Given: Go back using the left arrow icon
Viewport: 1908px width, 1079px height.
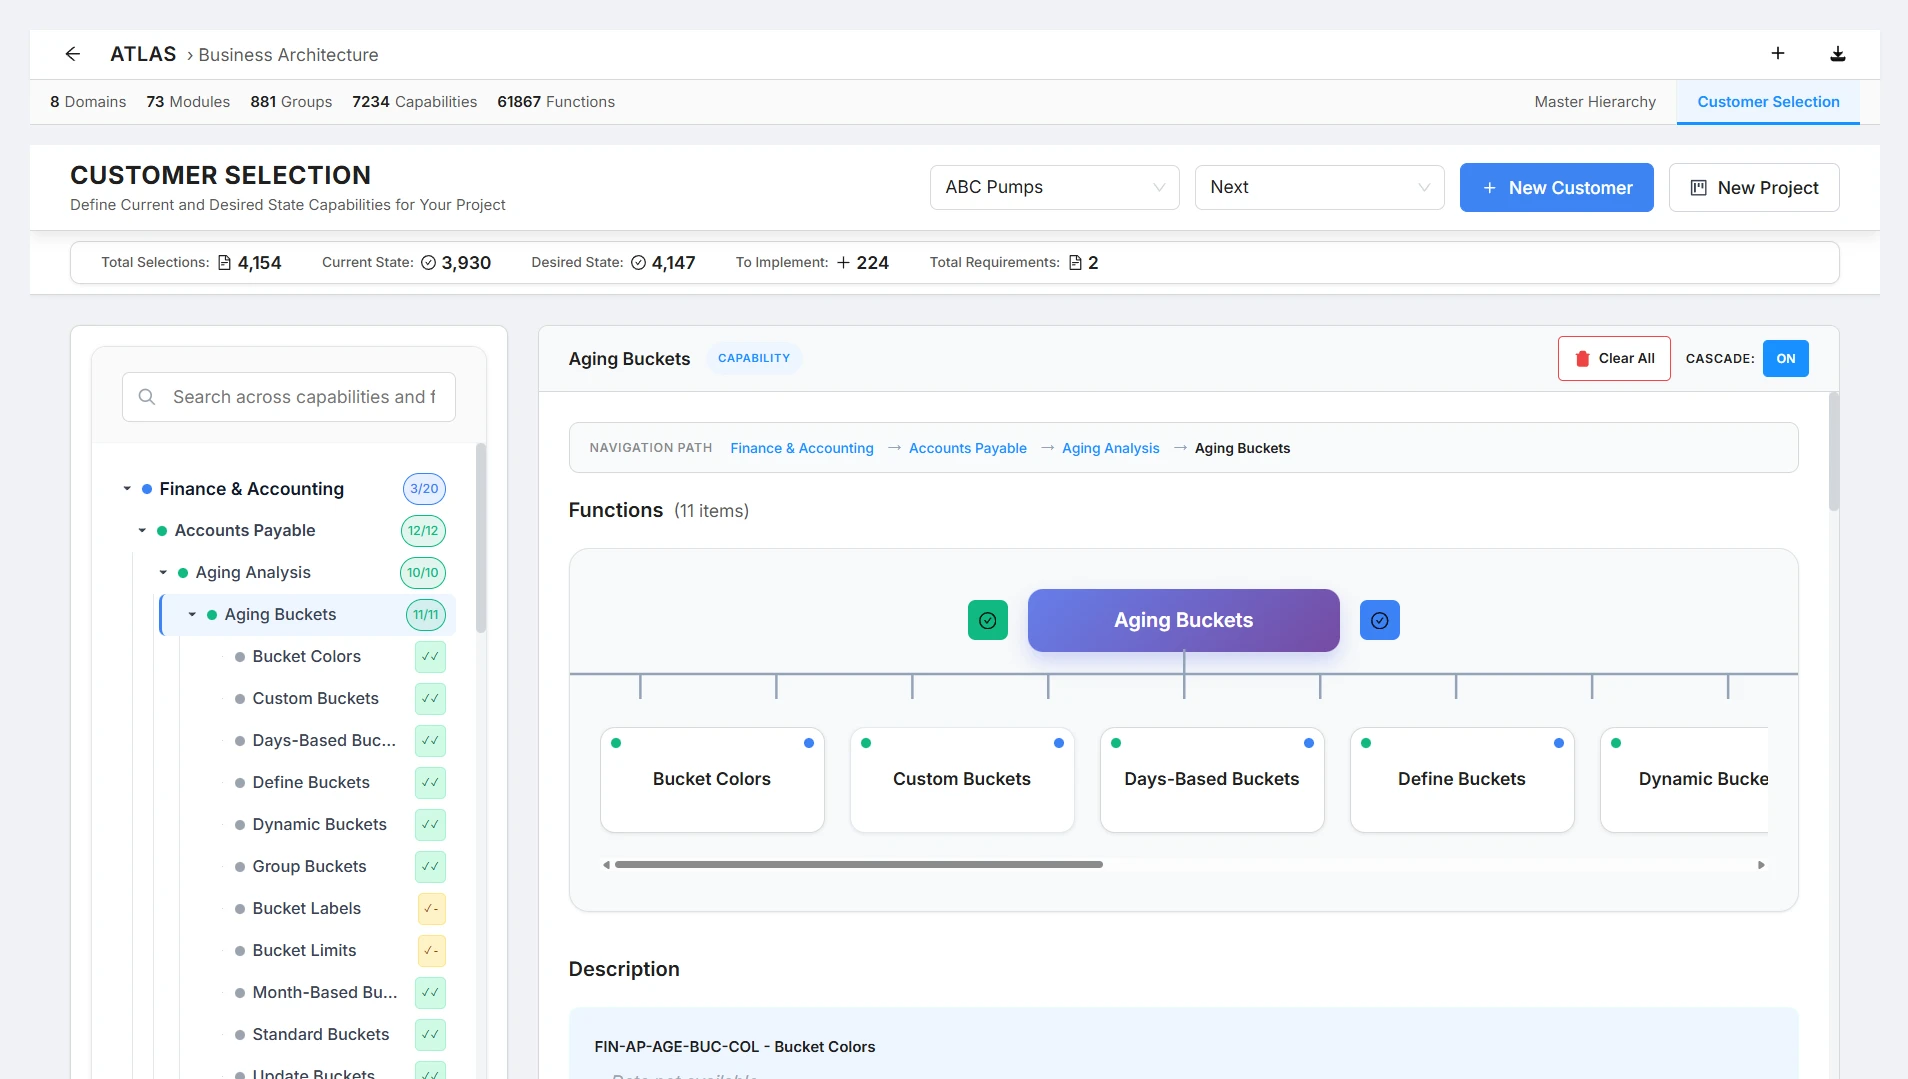Looking at the screenshot, I should 72,54.
